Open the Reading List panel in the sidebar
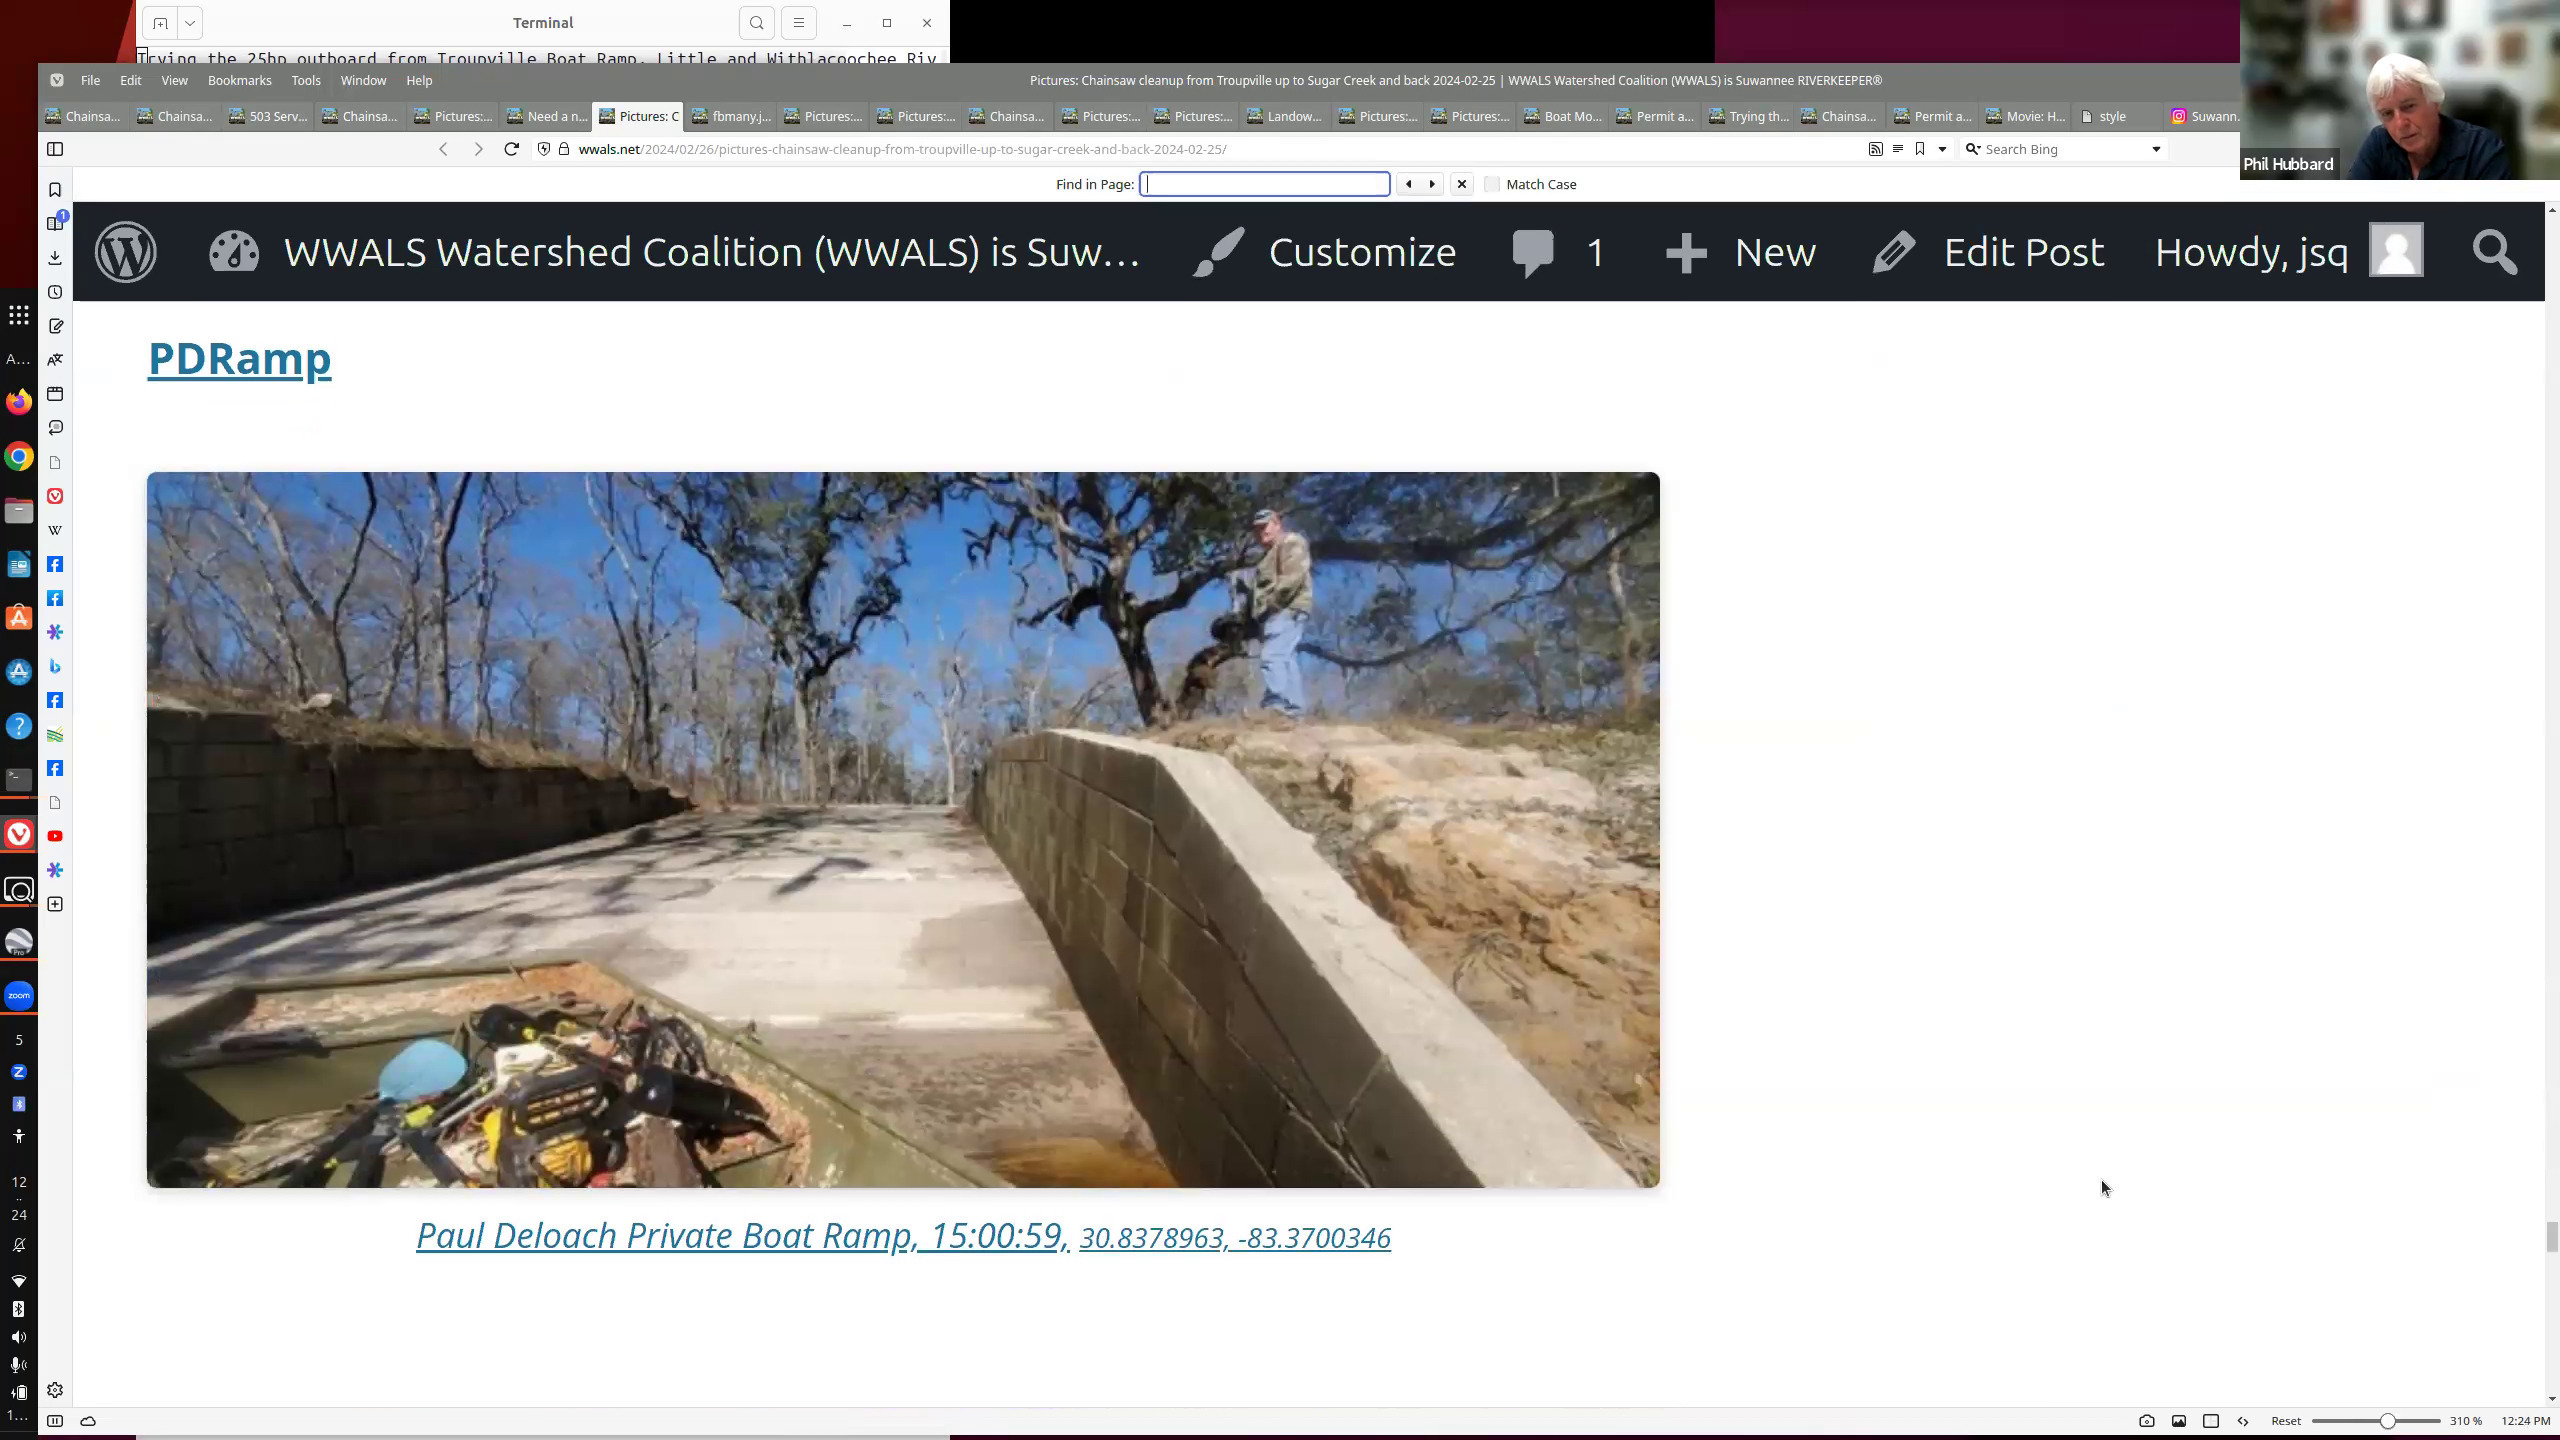2560x1440 pixels. click(55, 224)
